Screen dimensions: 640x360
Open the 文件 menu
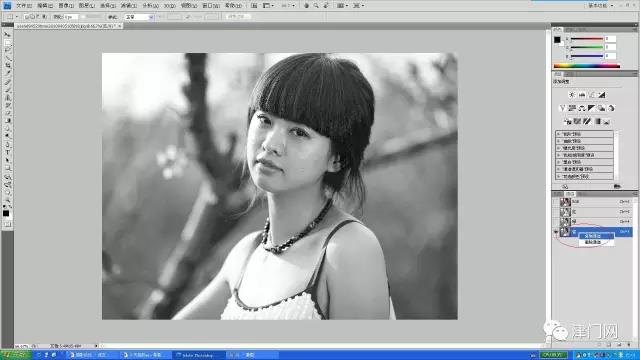tap(24, 6)
